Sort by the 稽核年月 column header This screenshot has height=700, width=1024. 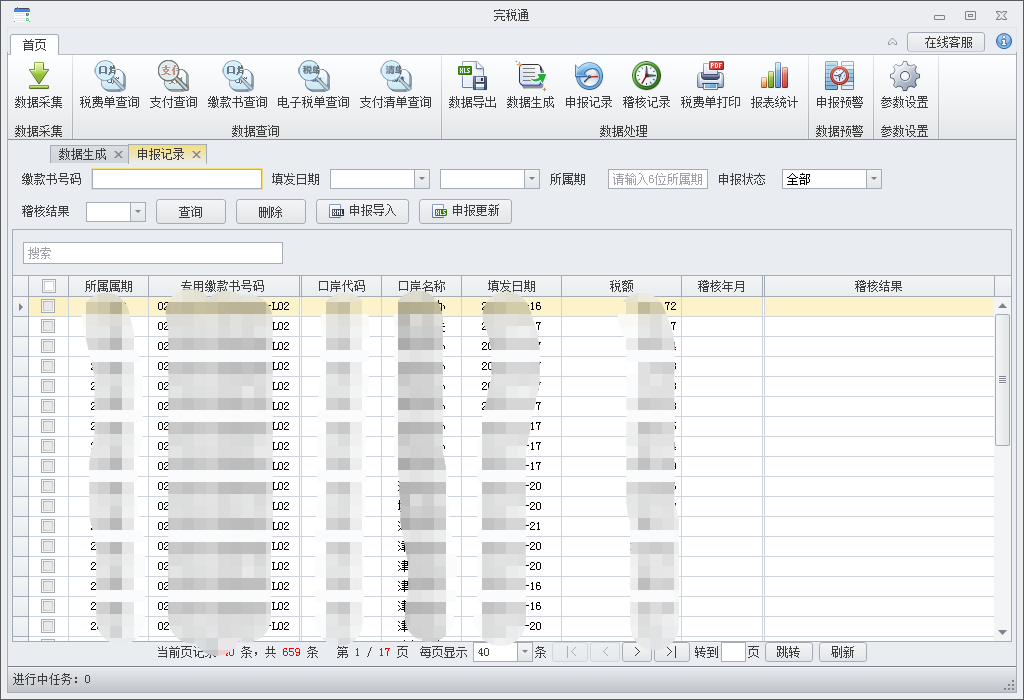[722, 286]
